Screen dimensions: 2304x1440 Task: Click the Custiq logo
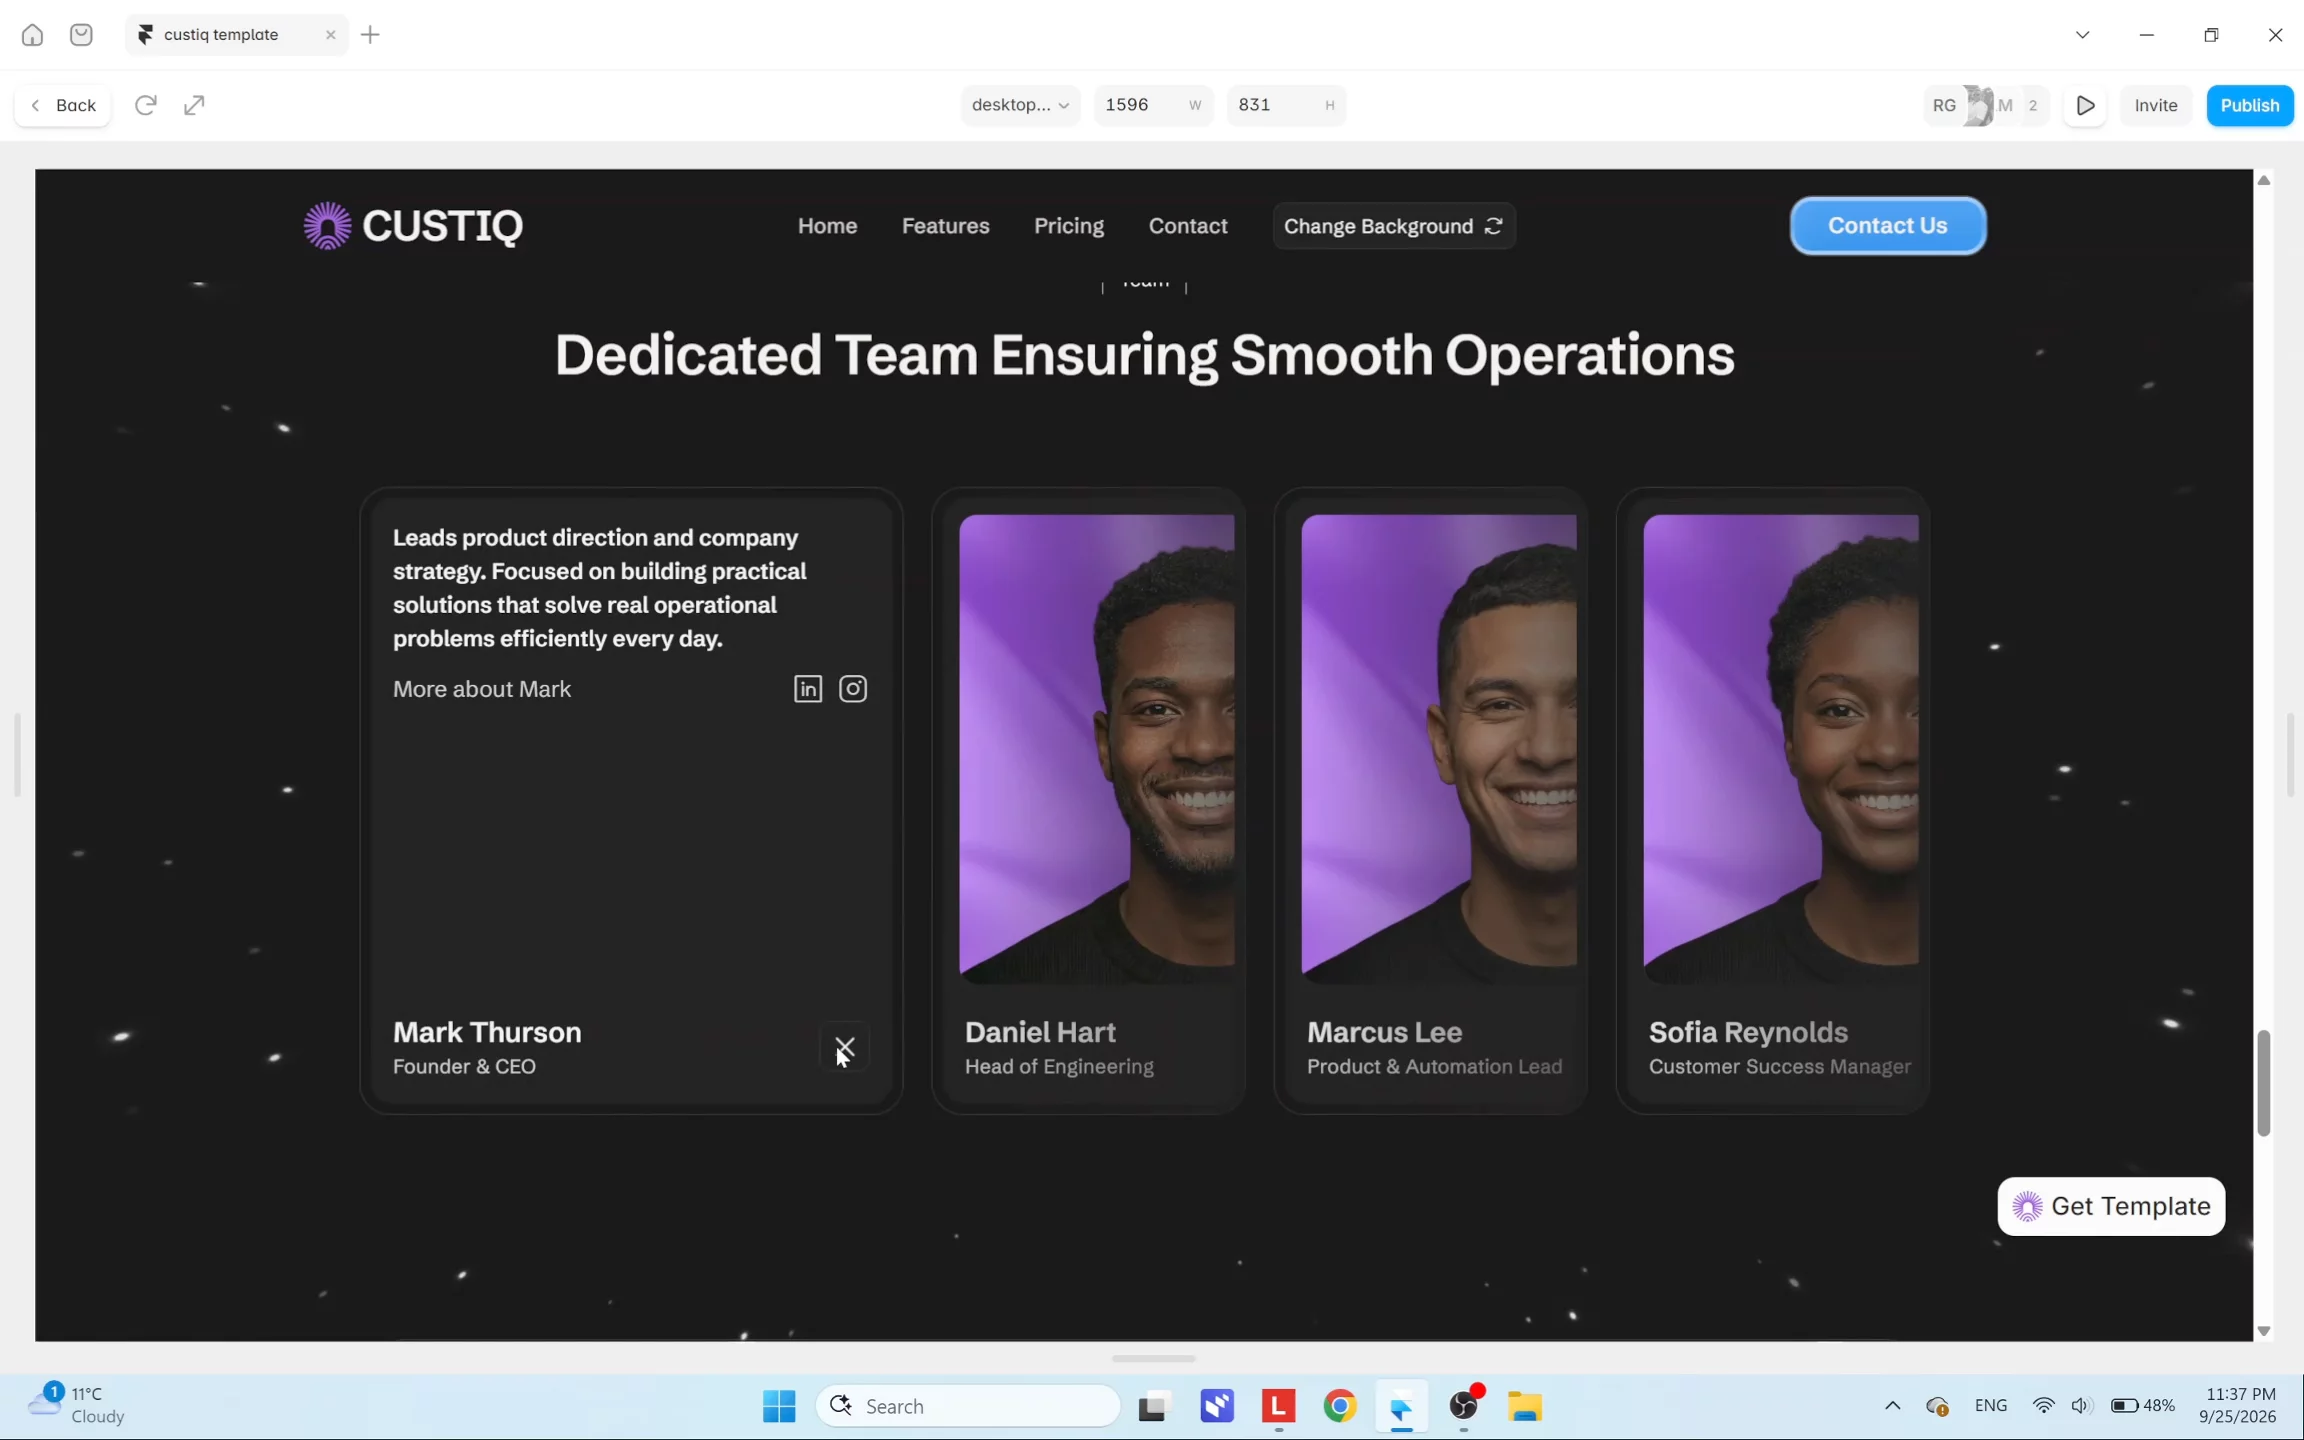tap(413, 226)
